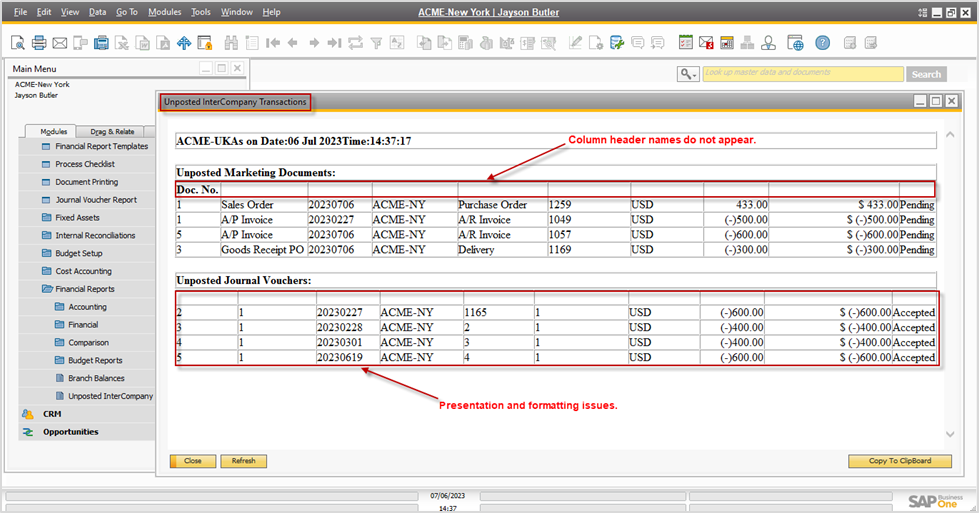Switch to the Drag & Relate tab
This screenshot has width=979, height=513.
coord(112,131)
